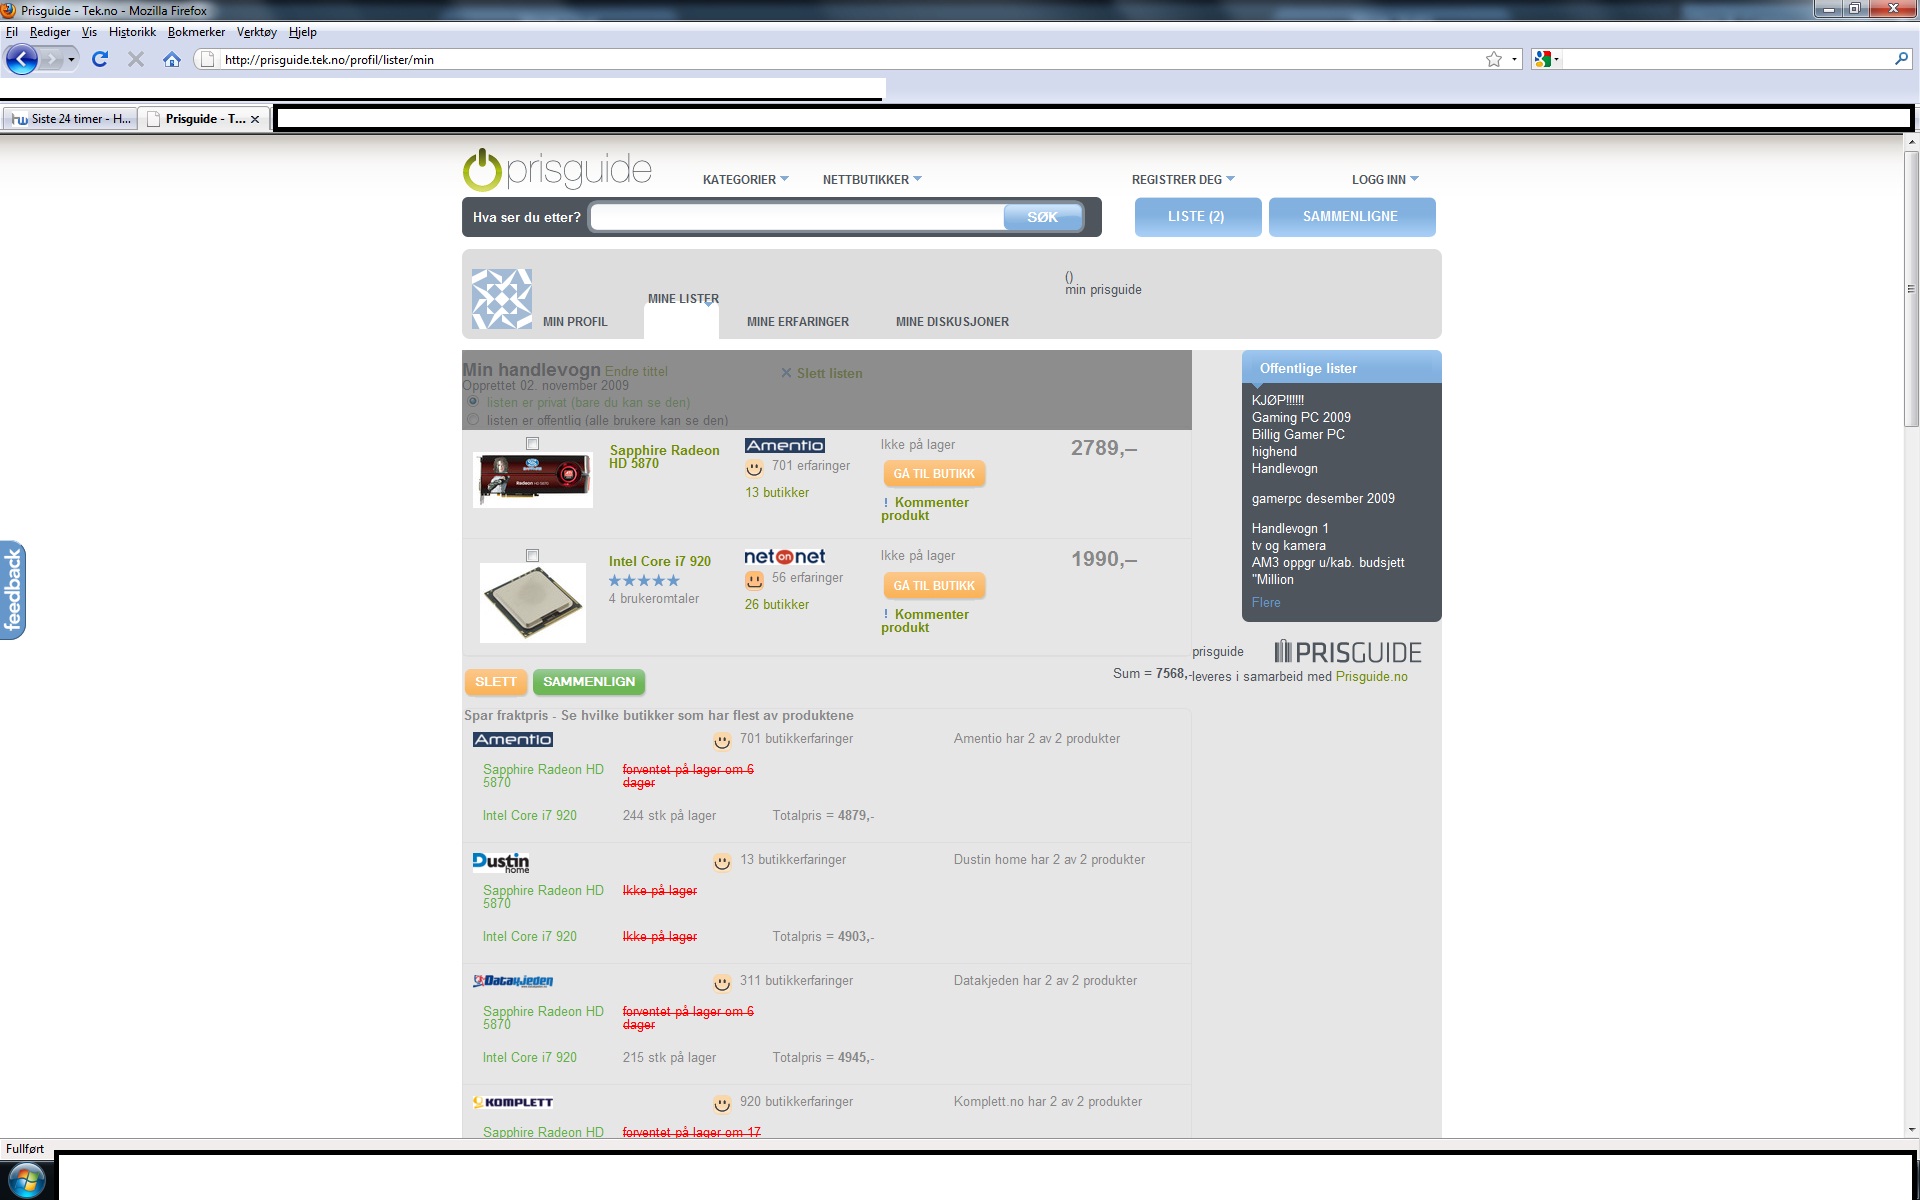Stop loading with the X toolbar icon
Viewport: 1920px width, 1200px height.
[136, 59]
